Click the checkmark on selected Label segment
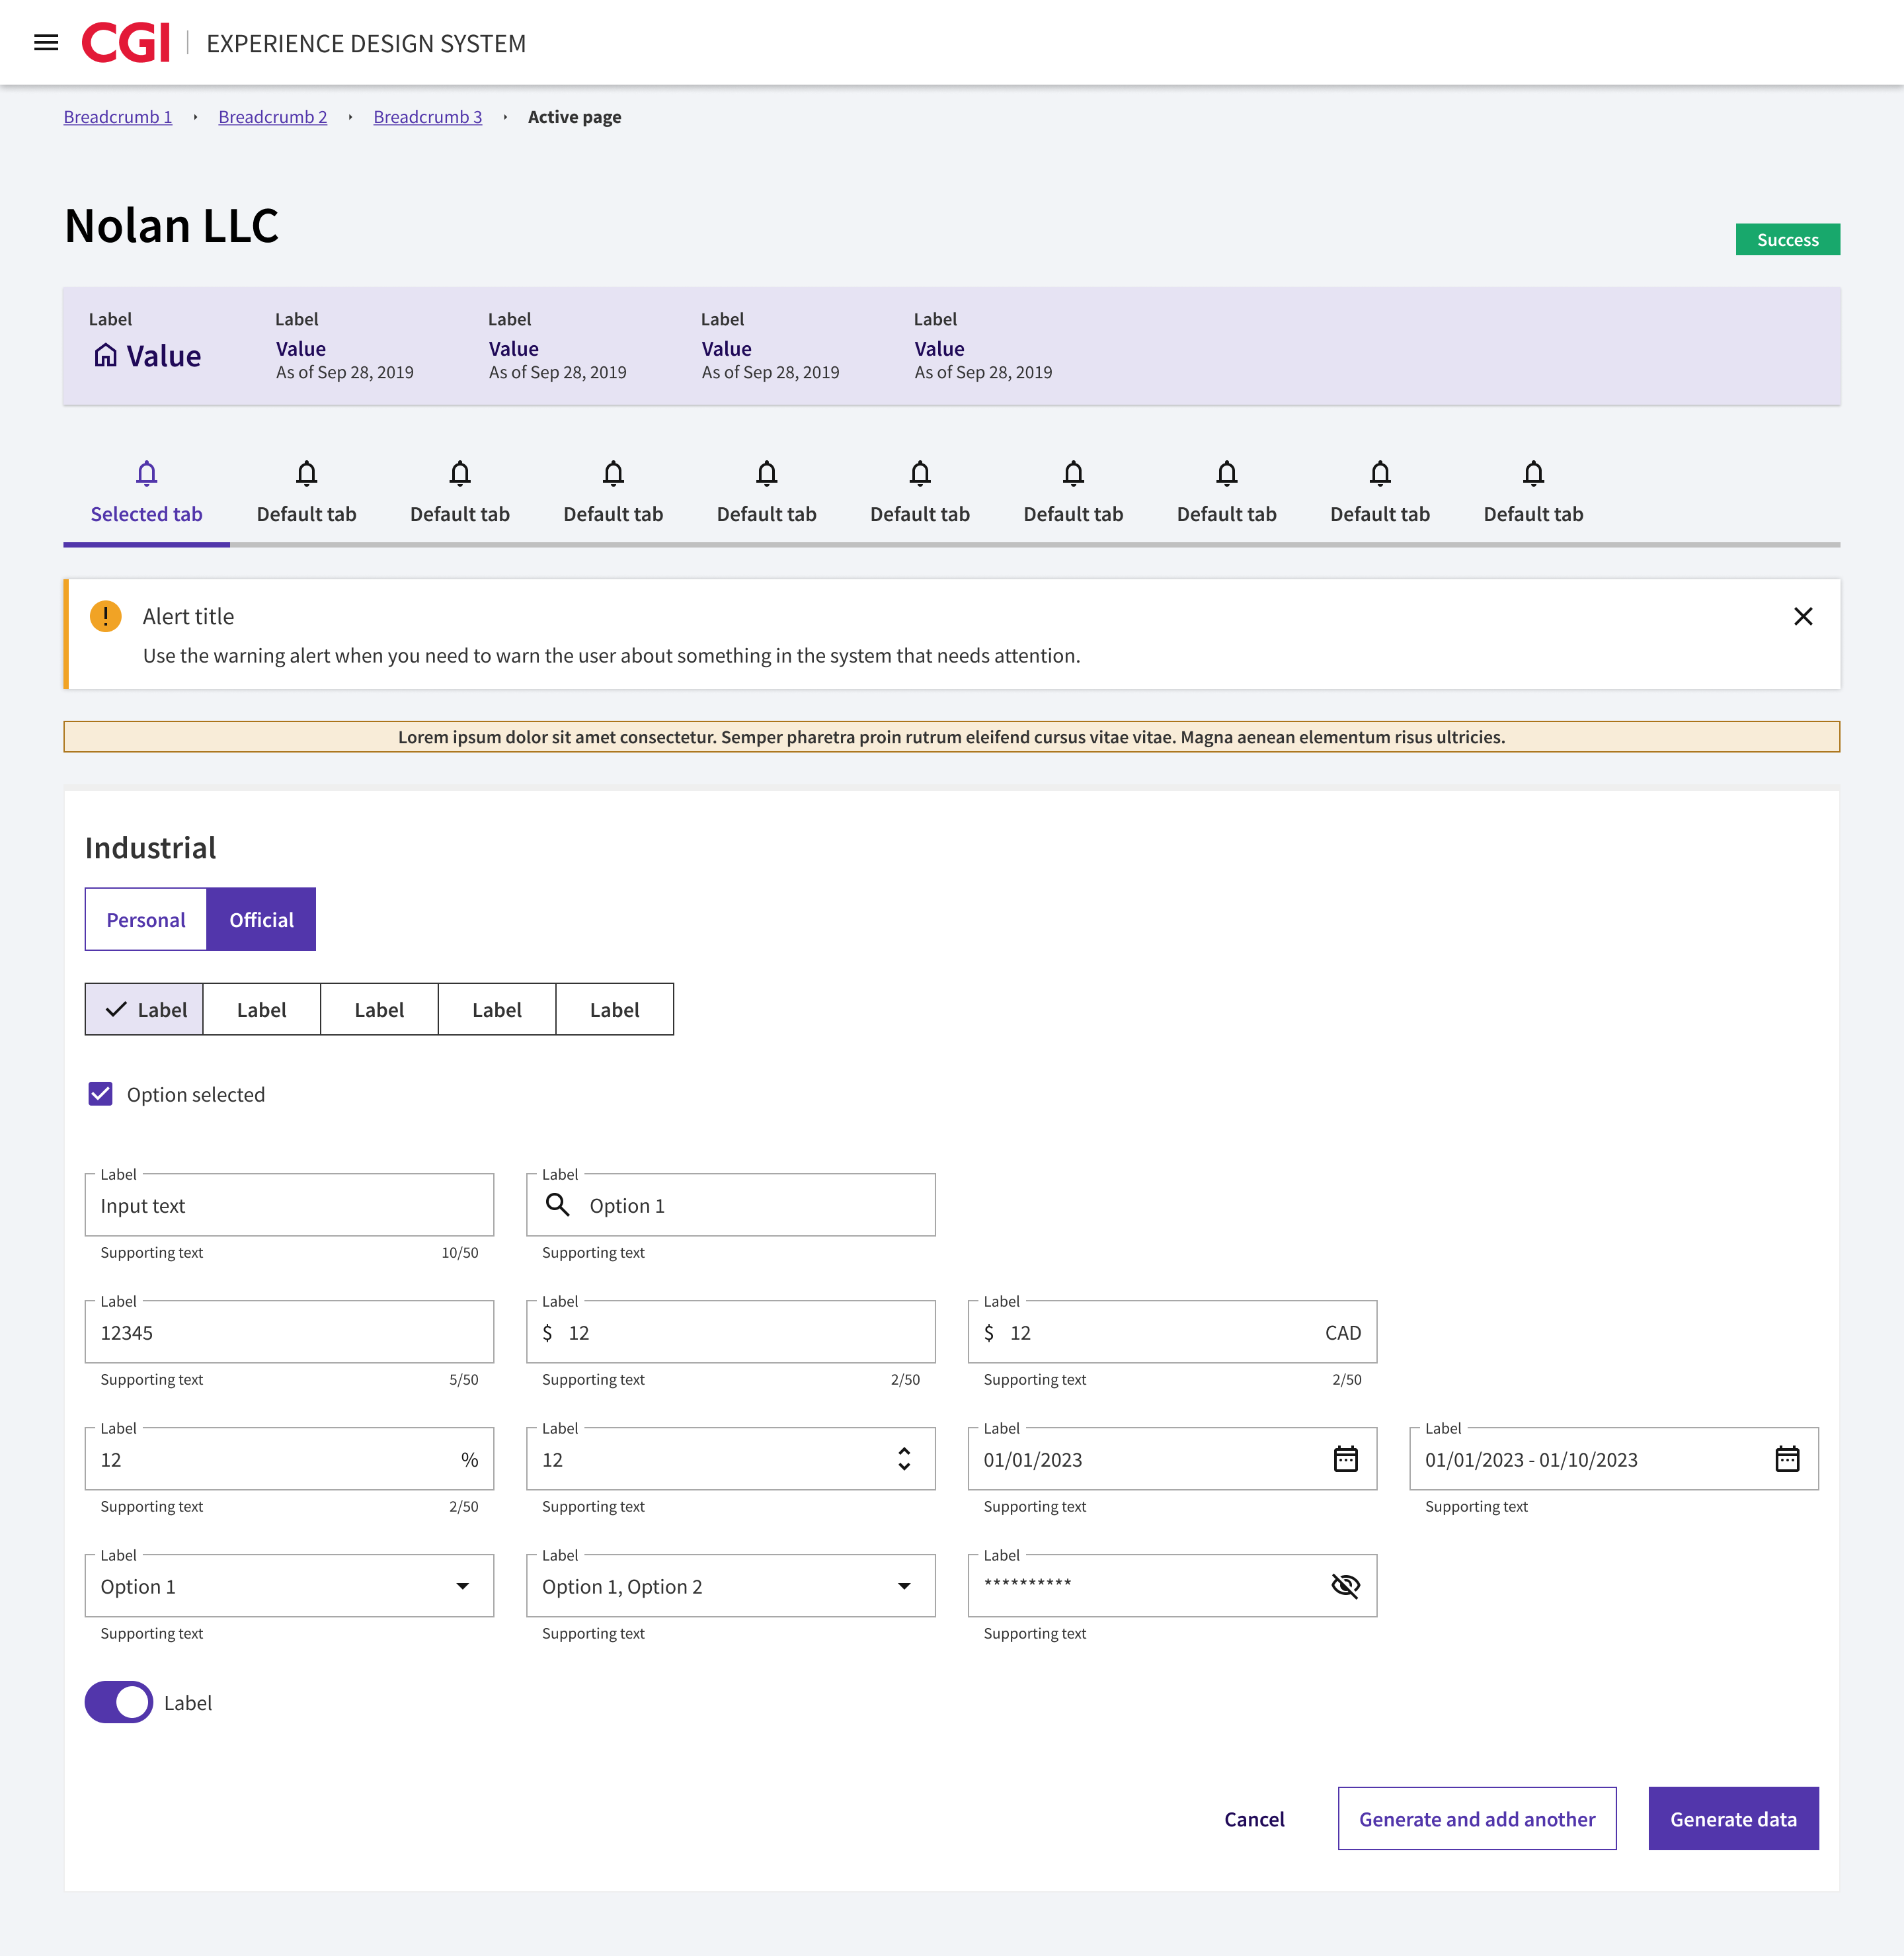Screen dimensions: 1904x1956 coord(116,1010)
